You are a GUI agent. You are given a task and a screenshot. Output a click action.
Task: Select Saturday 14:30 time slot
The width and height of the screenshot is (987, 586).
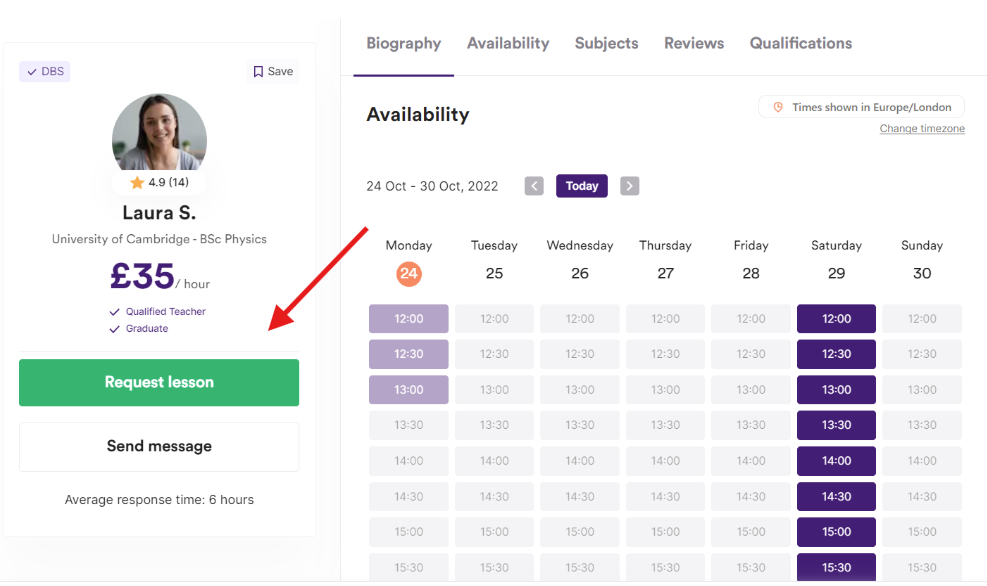(836, 497)
